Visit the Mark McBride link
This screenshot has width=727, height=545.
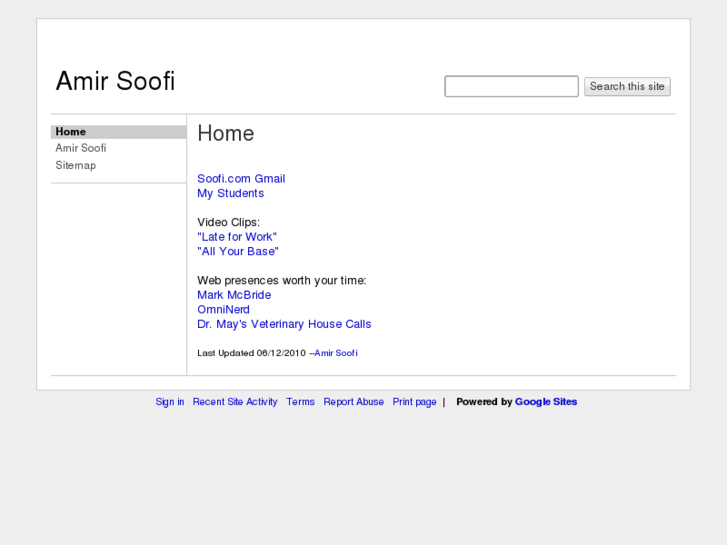[234, 295]
